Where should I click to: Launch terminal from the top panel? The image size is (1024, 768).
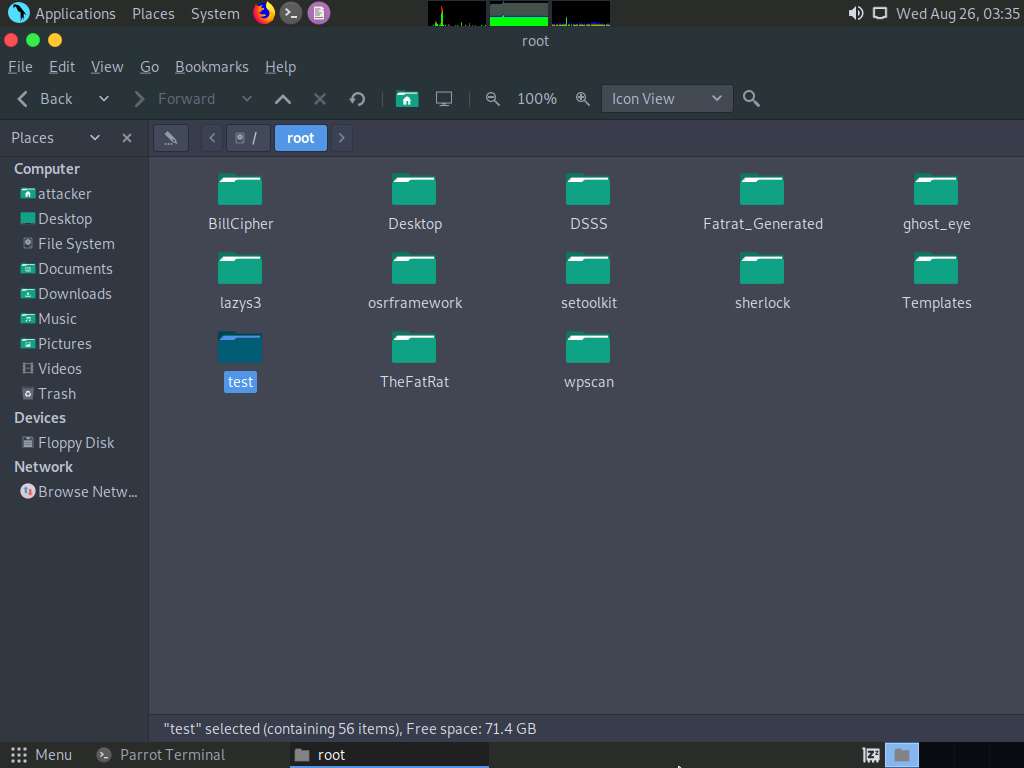coord(291,13)
